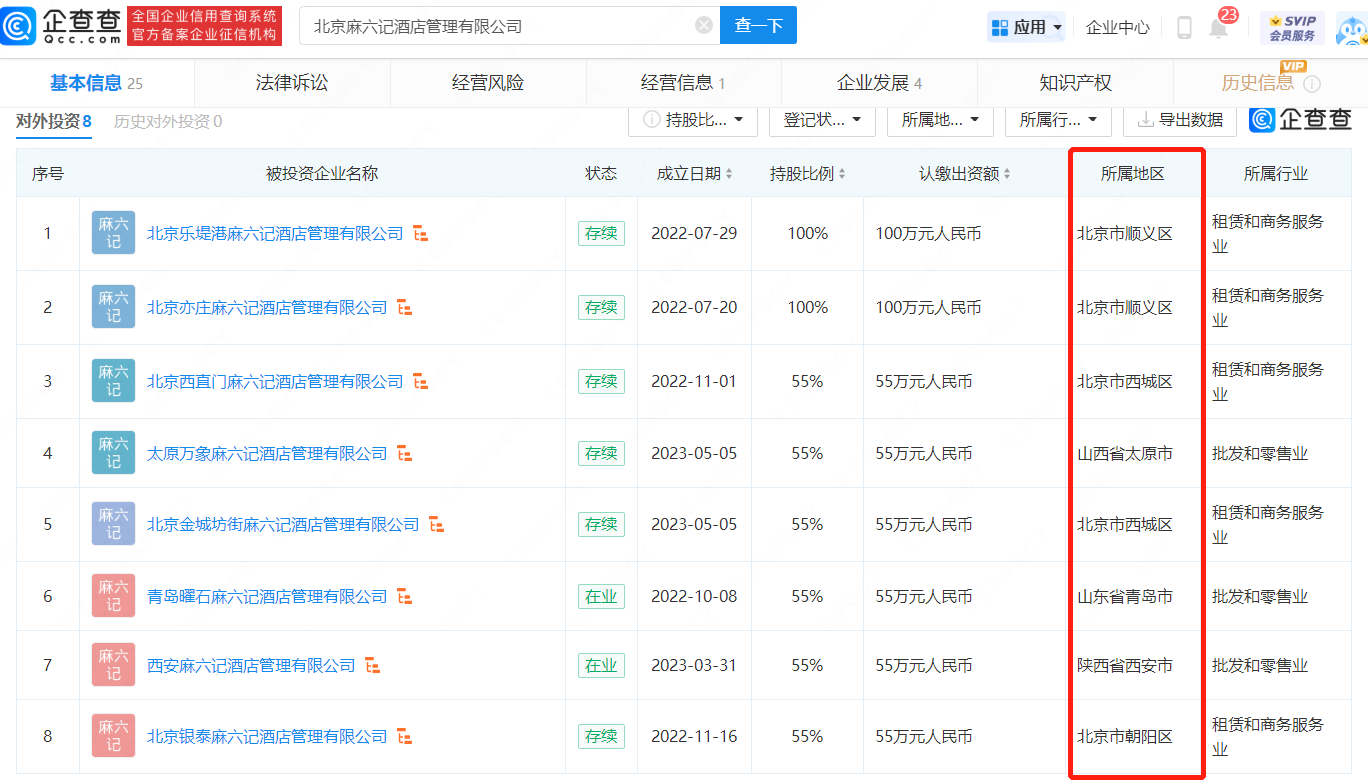Select 历史对外投资 0 sub-tab
This screenshot has width=1368, height=781.
(x=168, y=121)
